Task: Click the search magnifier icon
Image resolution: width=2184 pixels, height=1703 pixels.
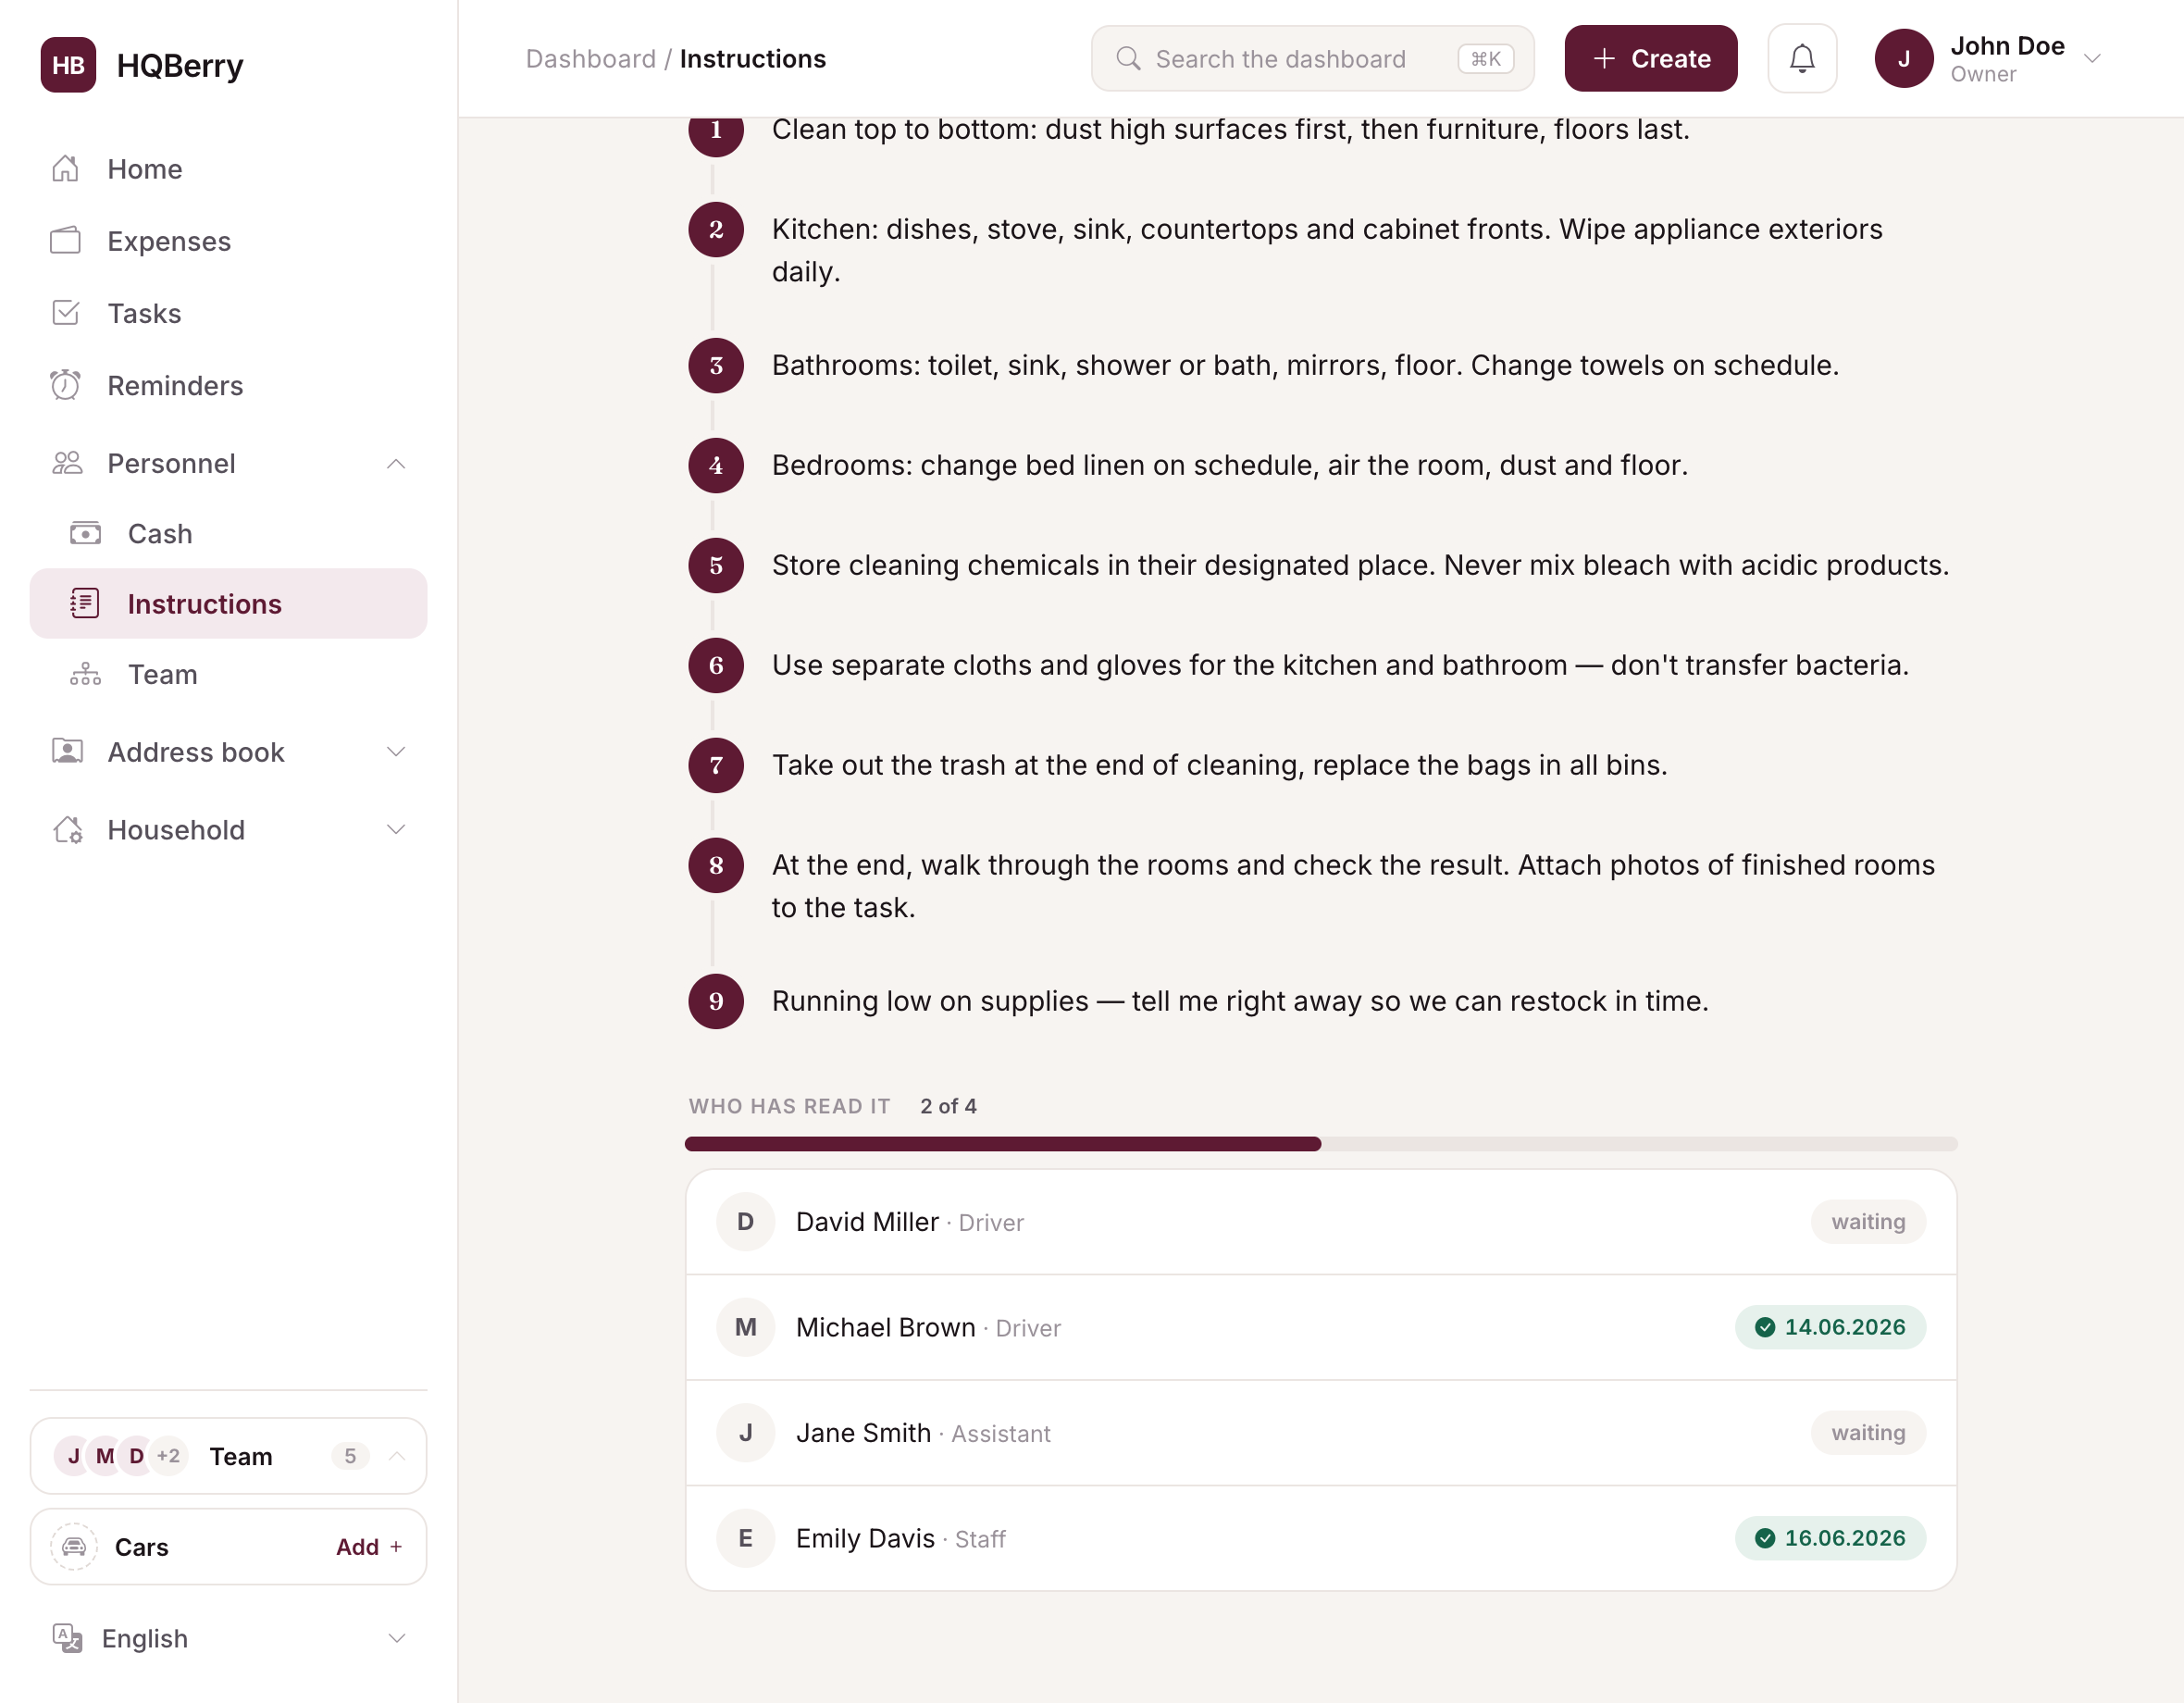Action: [1128, 59]
